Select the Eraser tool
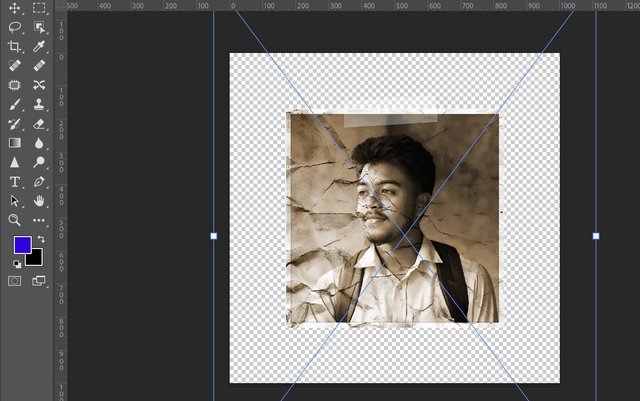The height and width of the screenshot is (401, 640). coord(39,124)
